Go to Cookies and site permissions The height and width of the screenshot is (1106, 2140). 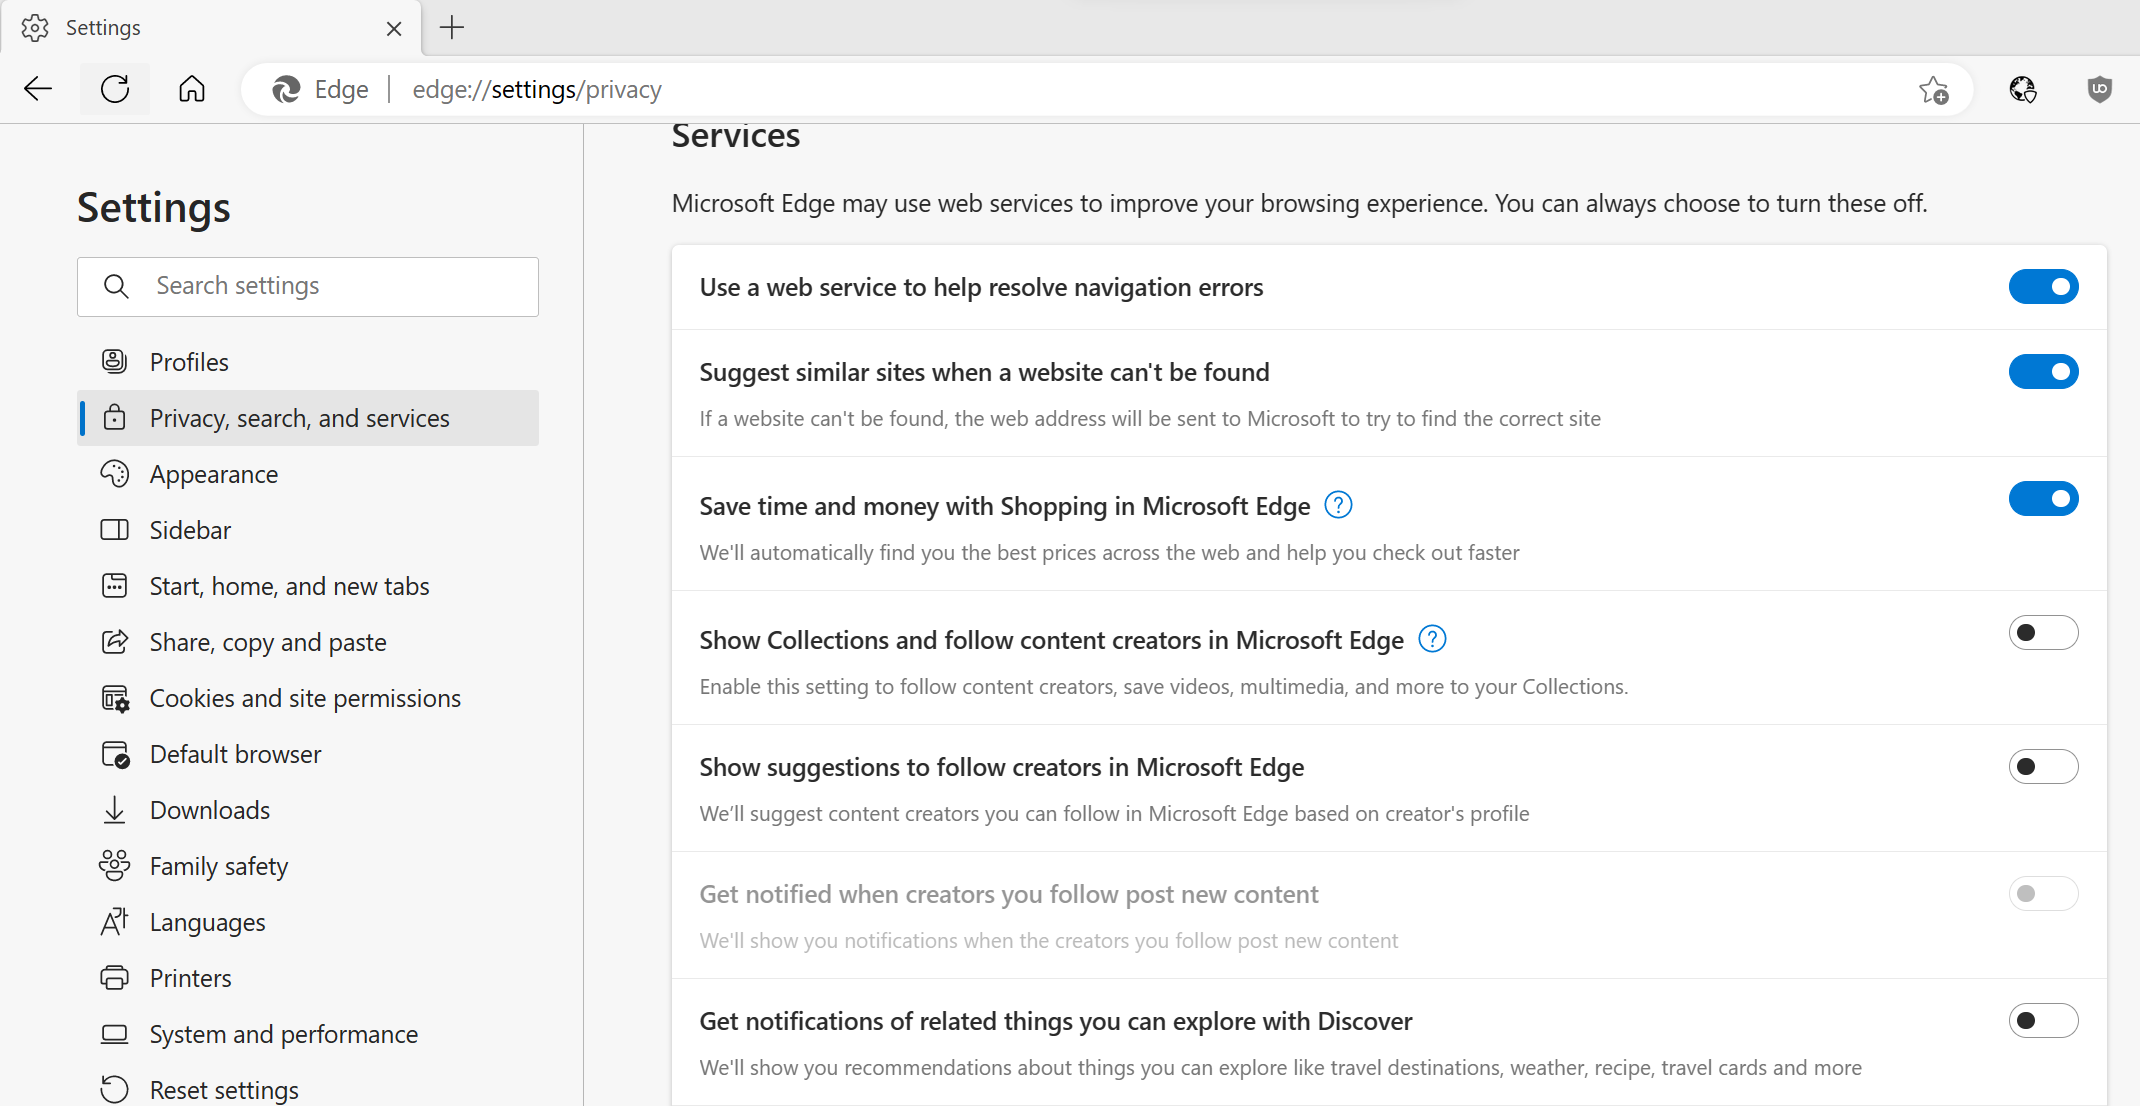305,698
